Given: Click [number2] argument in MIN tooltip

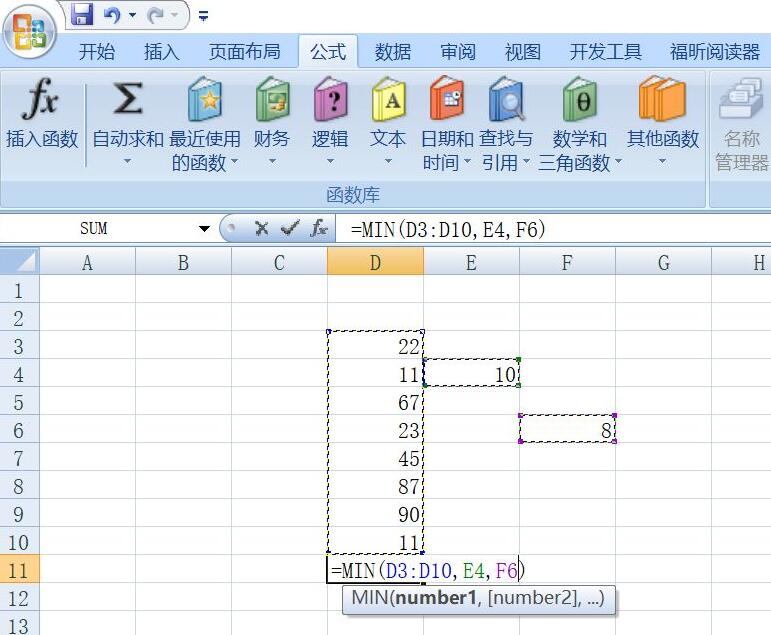Looking at the screenshot, I should (534, 598).
